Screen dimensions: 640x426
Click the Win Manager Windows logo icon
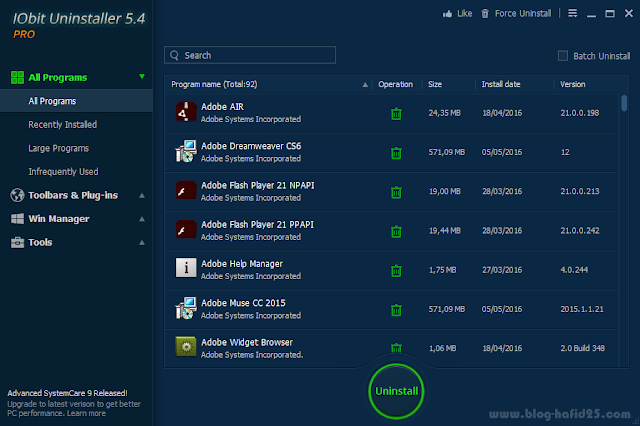17,219
